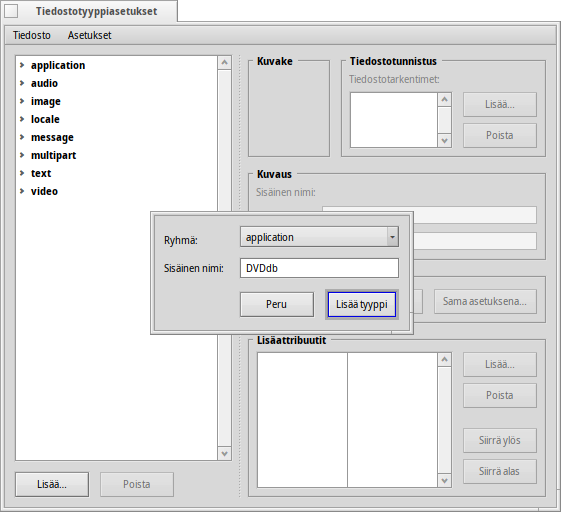561x512 pixels.
Task: Expand the image tree group
Action: tap(22, 101)
